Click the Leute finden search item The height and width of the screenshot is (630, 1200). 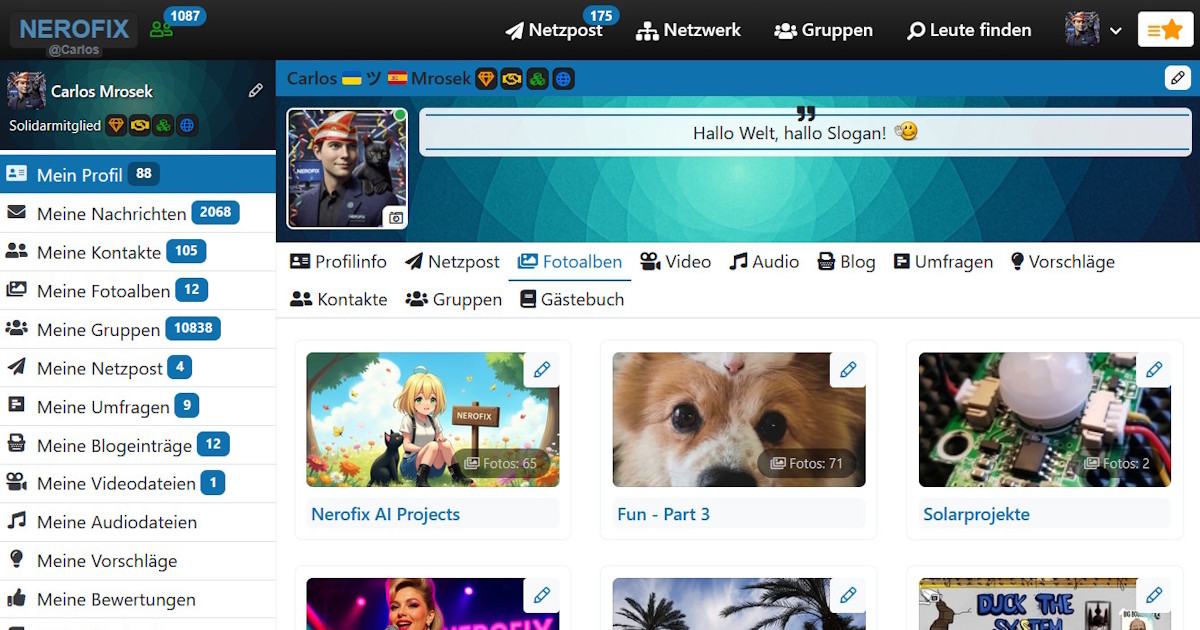click(x=969, y=30)
